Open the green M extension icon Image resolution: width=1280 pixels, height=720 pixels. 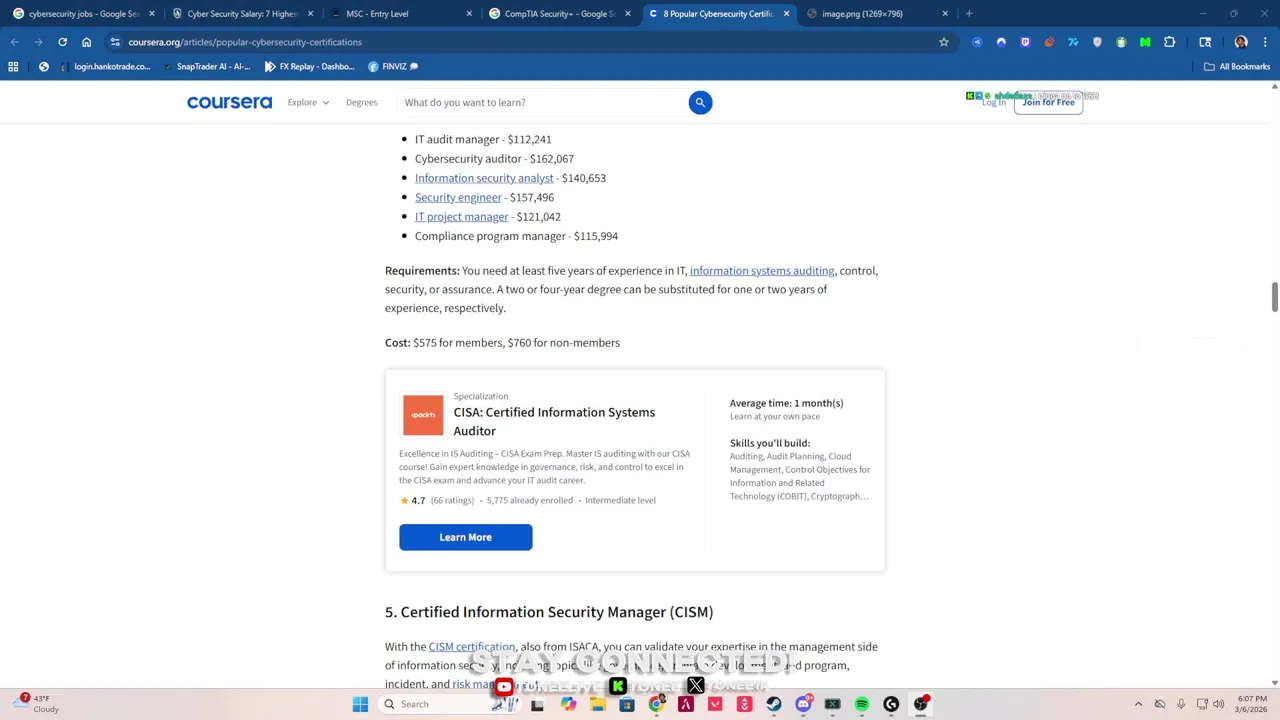(1145, 42)
